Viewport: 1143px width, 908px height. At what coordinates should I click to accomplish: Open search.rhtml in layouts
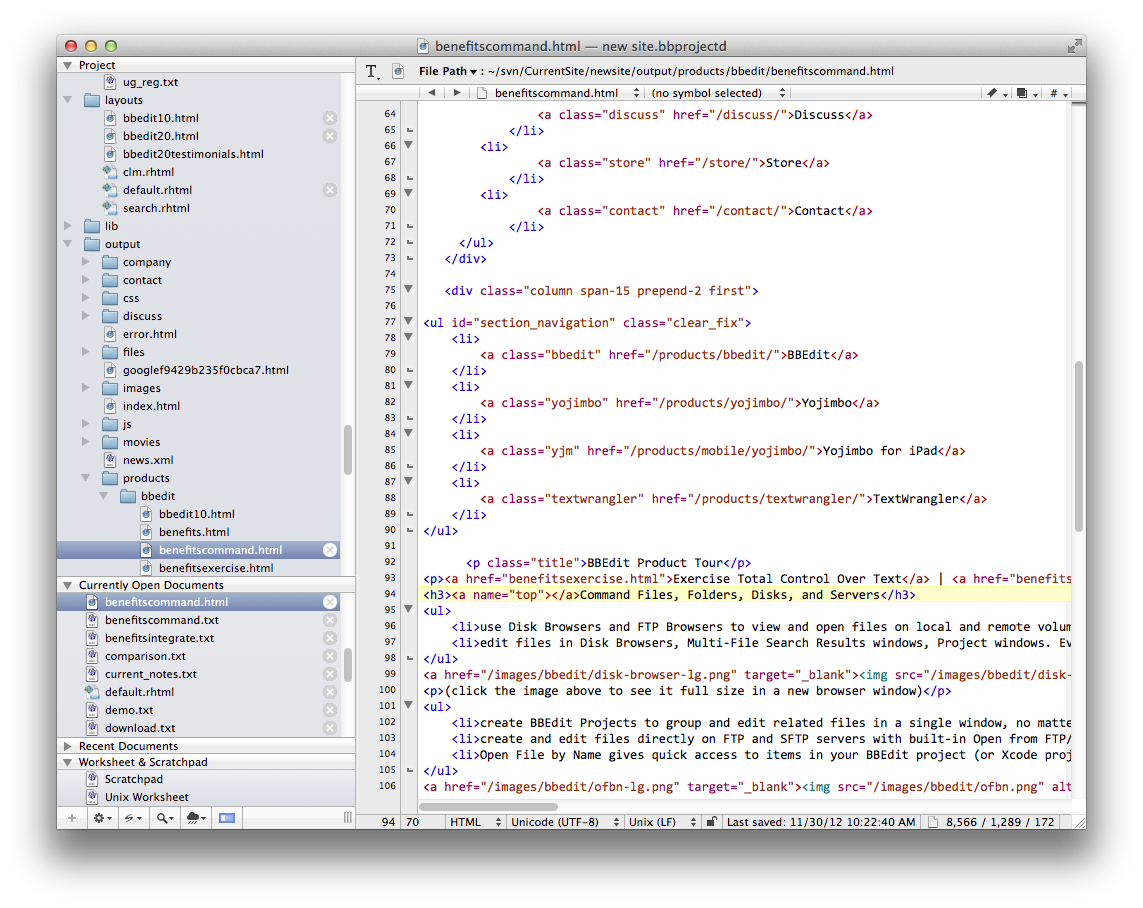156,208
